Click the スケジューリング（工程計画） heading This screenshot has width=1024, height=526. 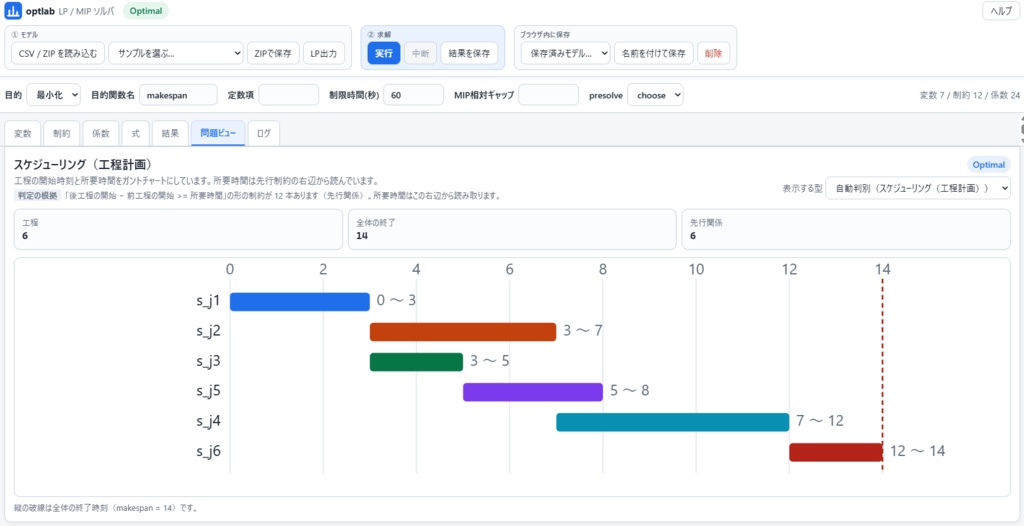(83, 165)
